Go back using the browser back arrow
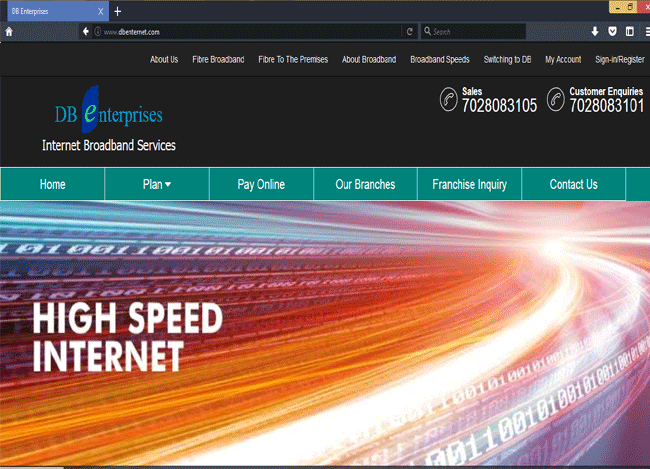 (x=86, y=31)
